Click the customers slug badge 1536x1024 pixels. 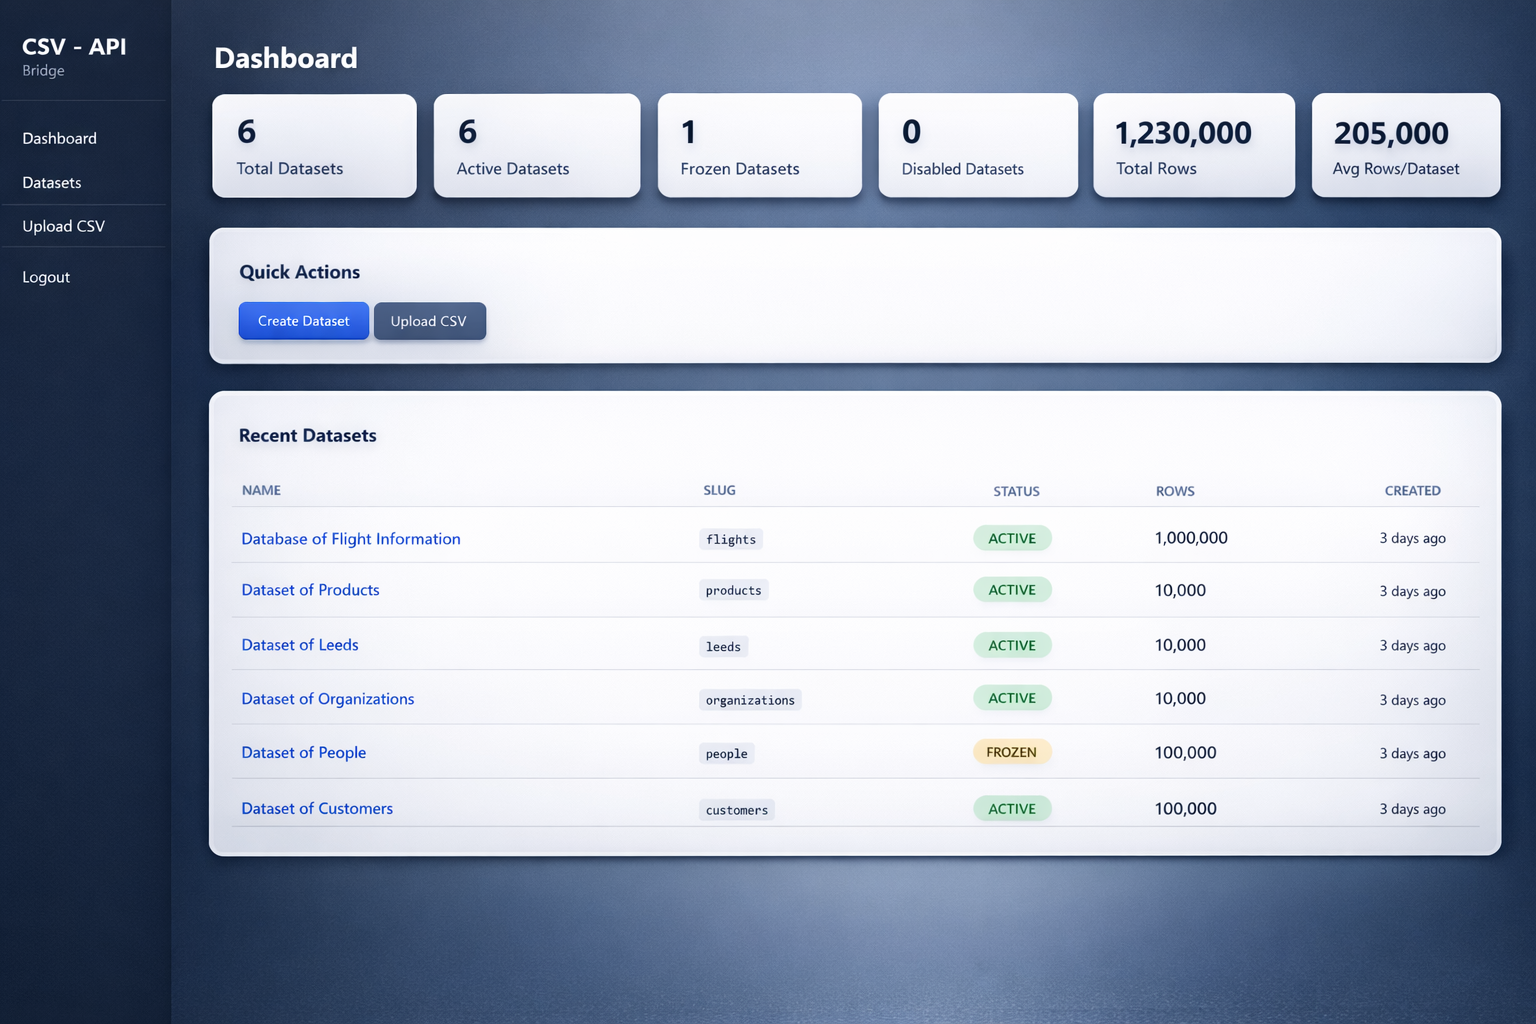(x=736, y=809)
